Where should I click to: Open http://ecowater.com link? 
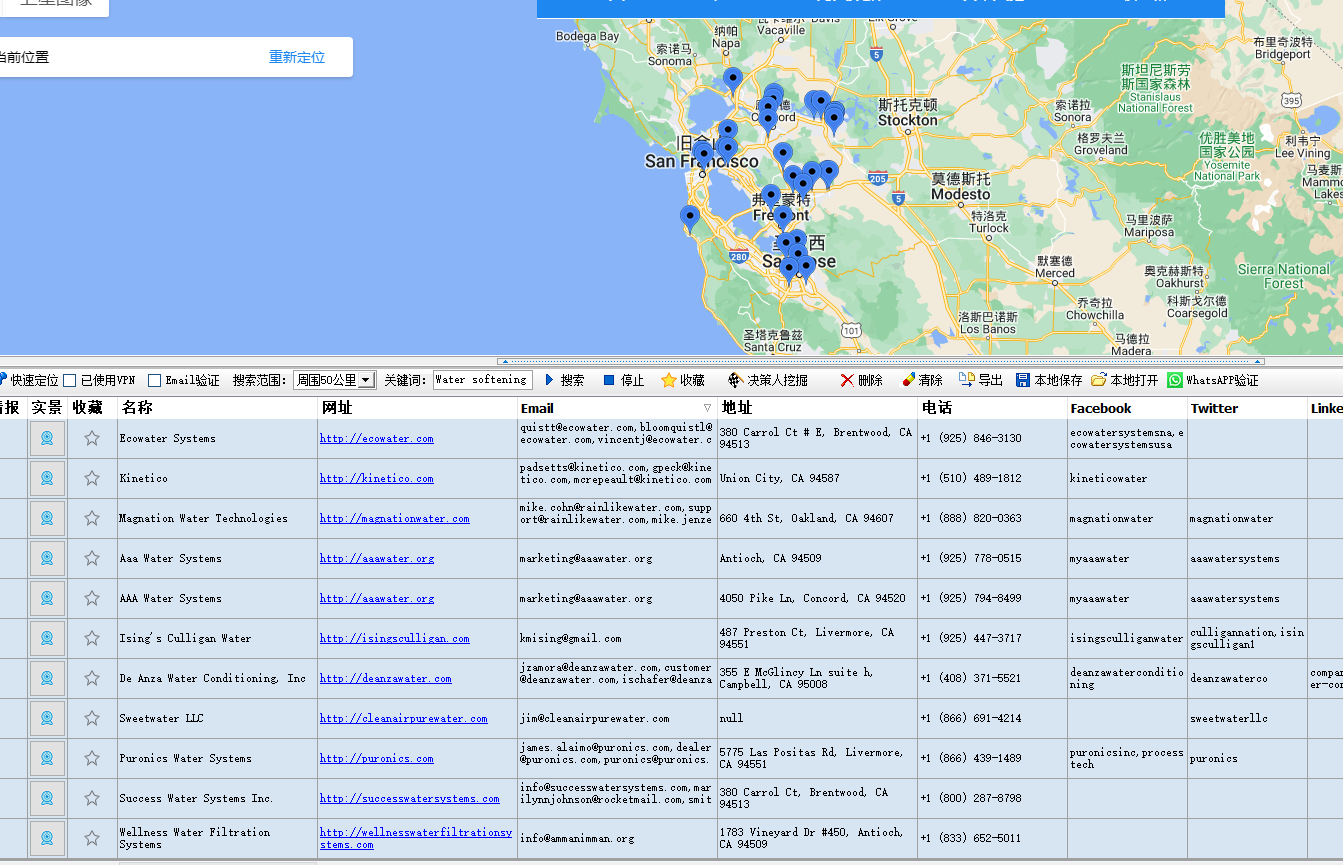point(377,438)
